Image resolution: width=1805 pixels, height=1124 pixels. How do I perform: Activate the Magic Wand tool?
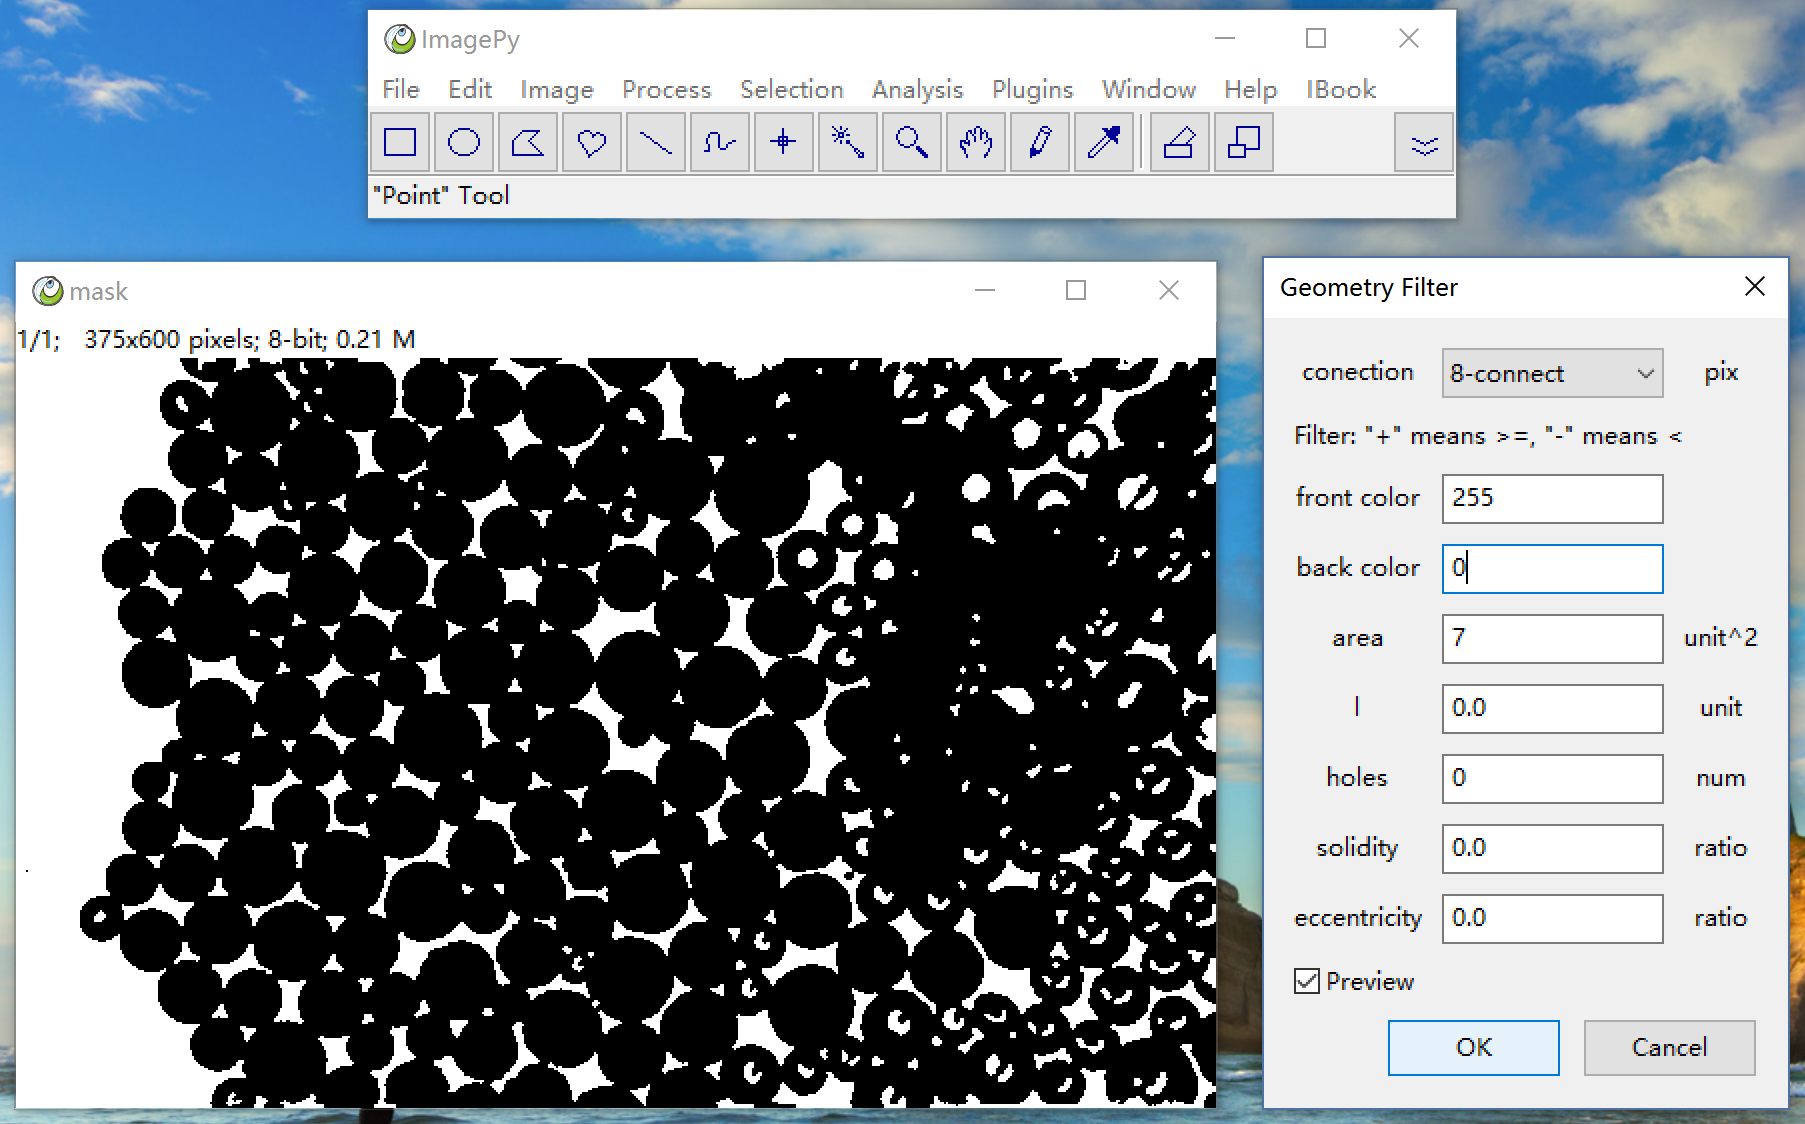(847, 143)
